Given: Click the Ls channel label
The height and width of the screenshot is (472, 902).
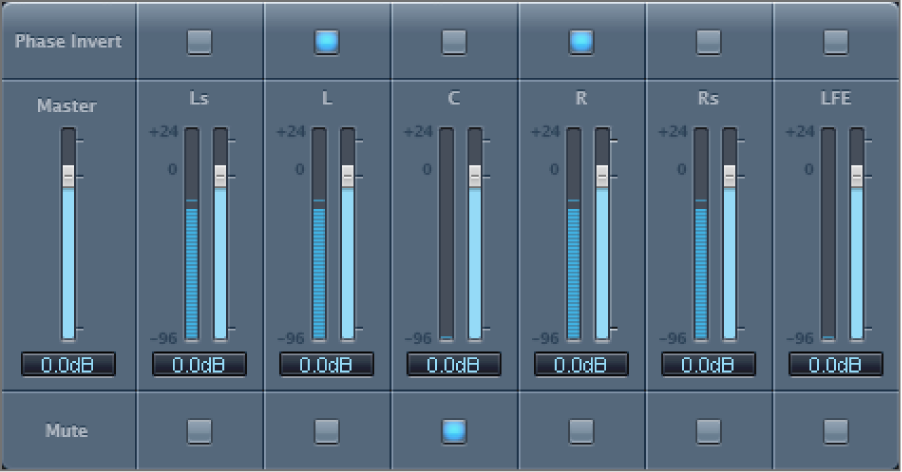Looking at the screenshot, I should [x=199, y=98].
